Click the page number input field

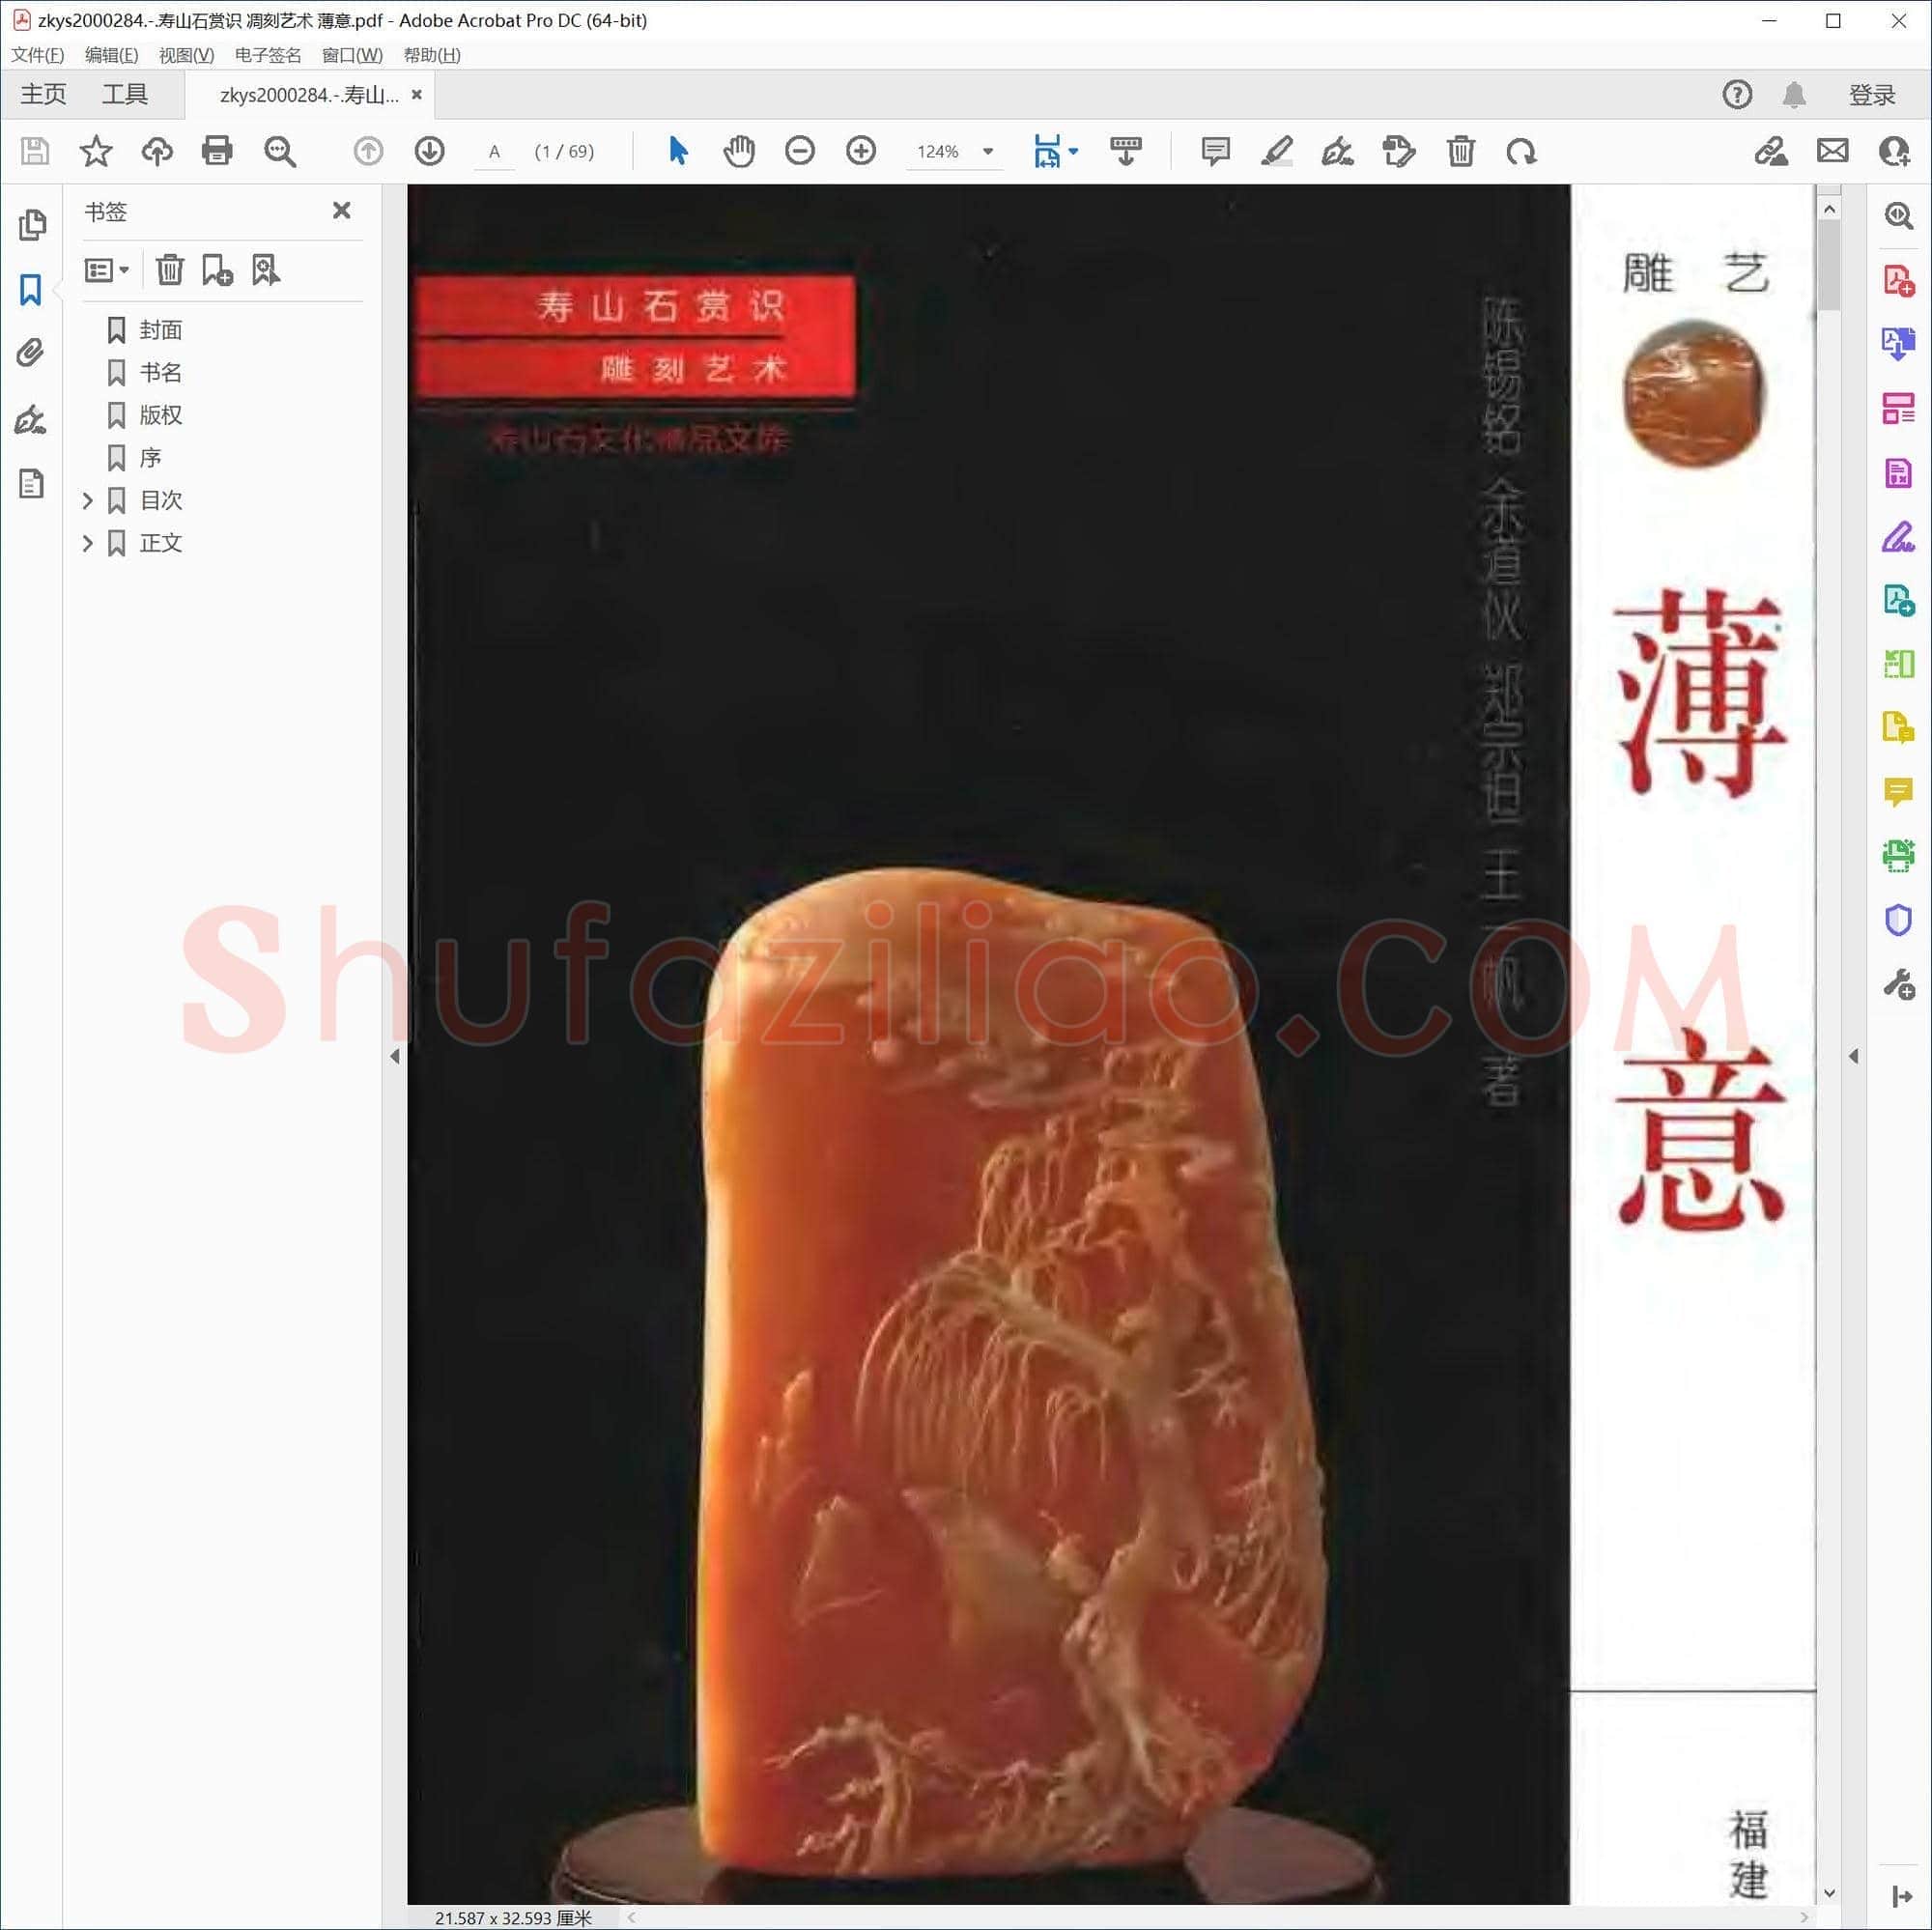tap(494, 151)
